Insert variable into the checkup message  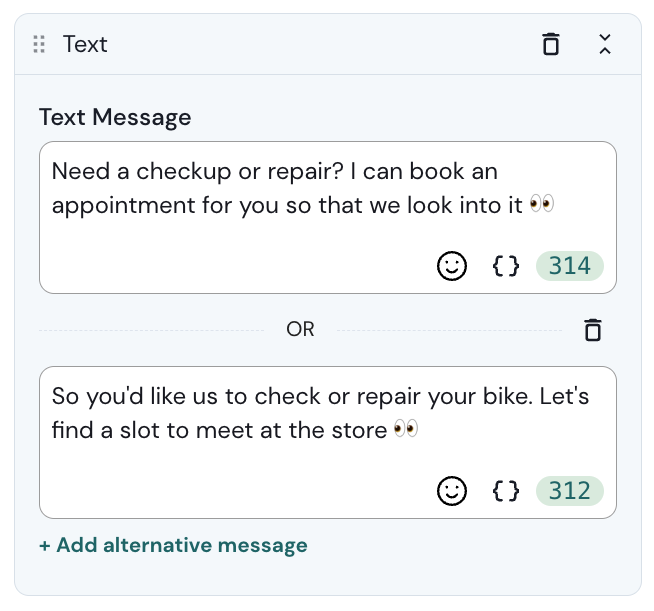pyautogui.click(x=506, y=266)
